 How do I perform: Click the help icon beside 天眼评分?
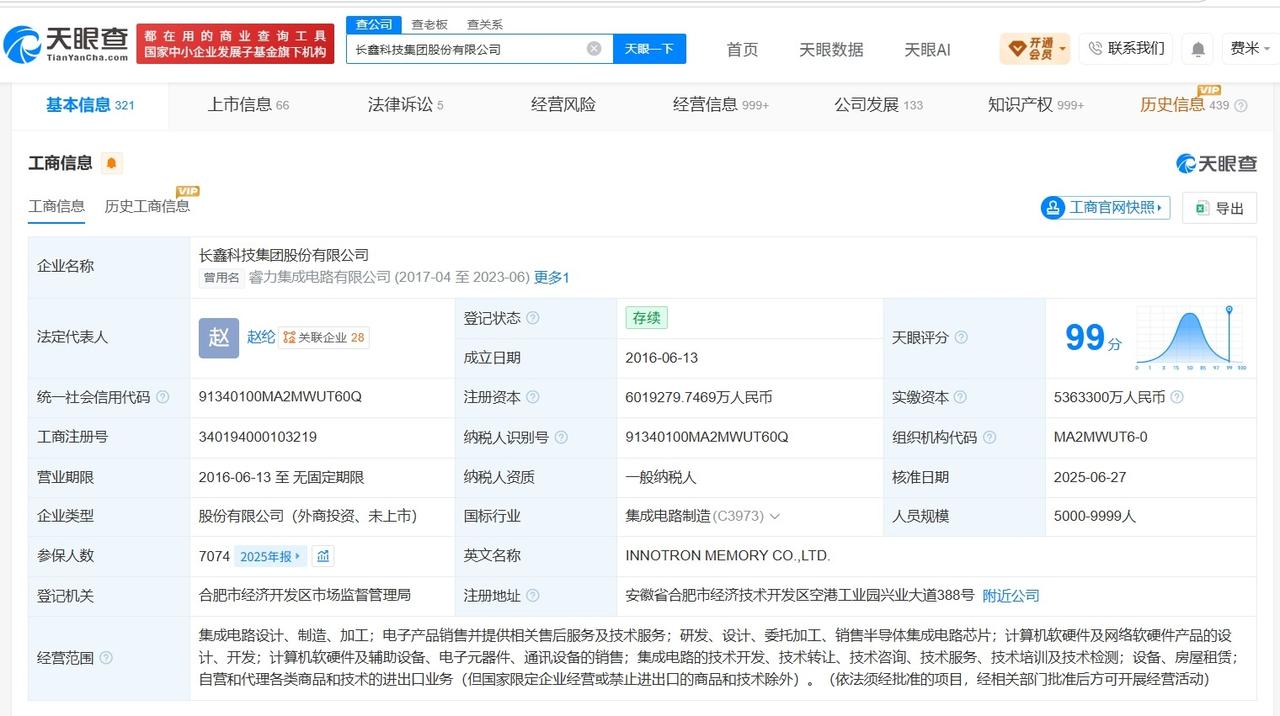(x=961, y=338)
